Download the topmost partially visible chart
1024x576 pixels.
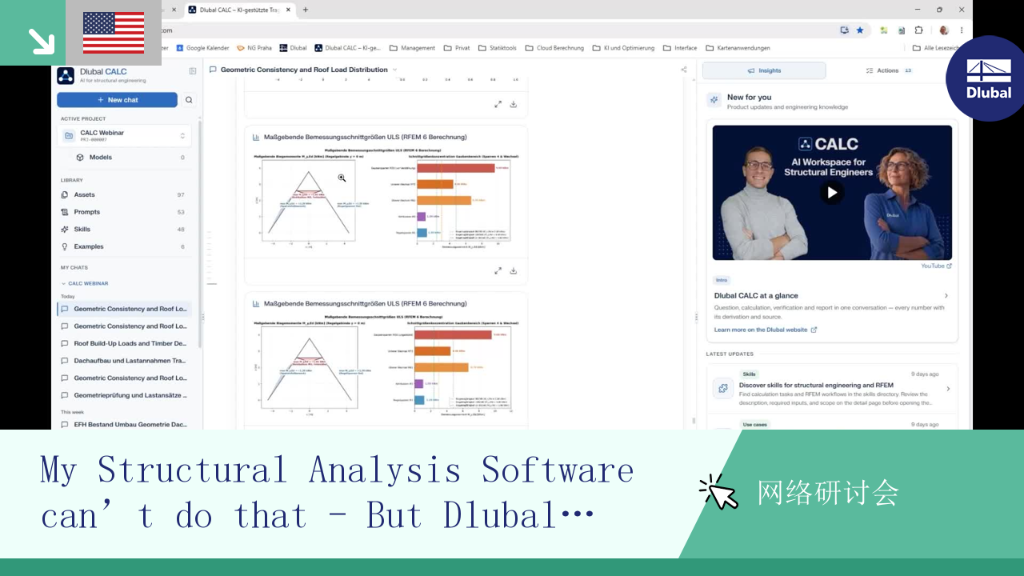pos(513,104)
